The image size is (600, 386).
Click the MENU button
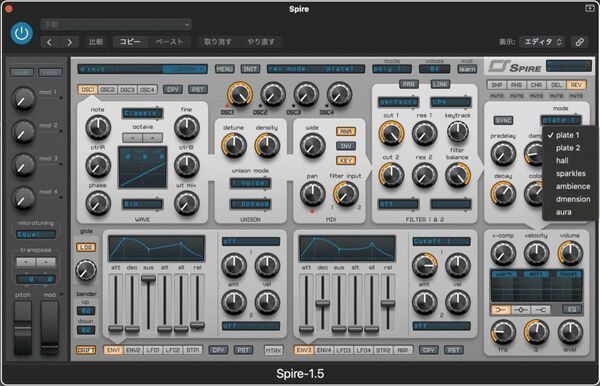tap(225, 69)
